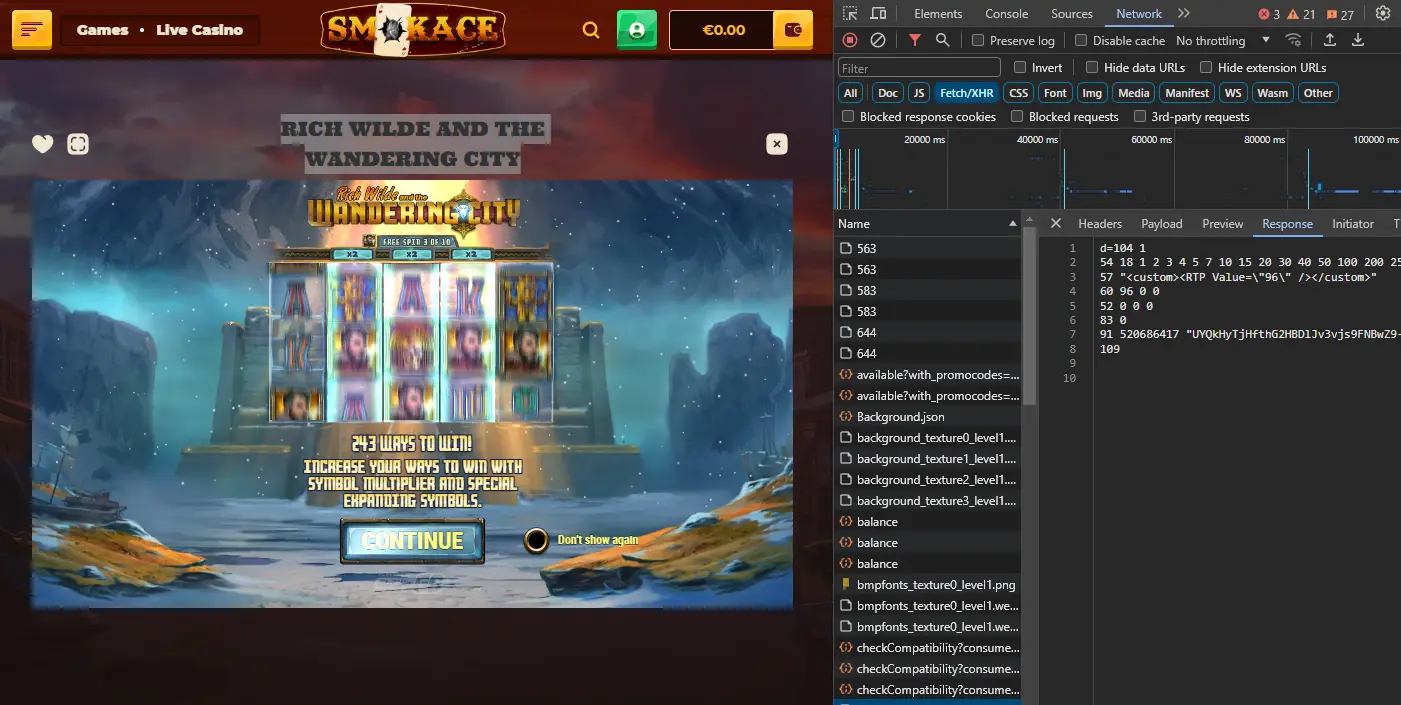Select the Don't show again radio button
Viewport: 1401px width, 705px height.
pyautogui.click(x=537, y=540)
